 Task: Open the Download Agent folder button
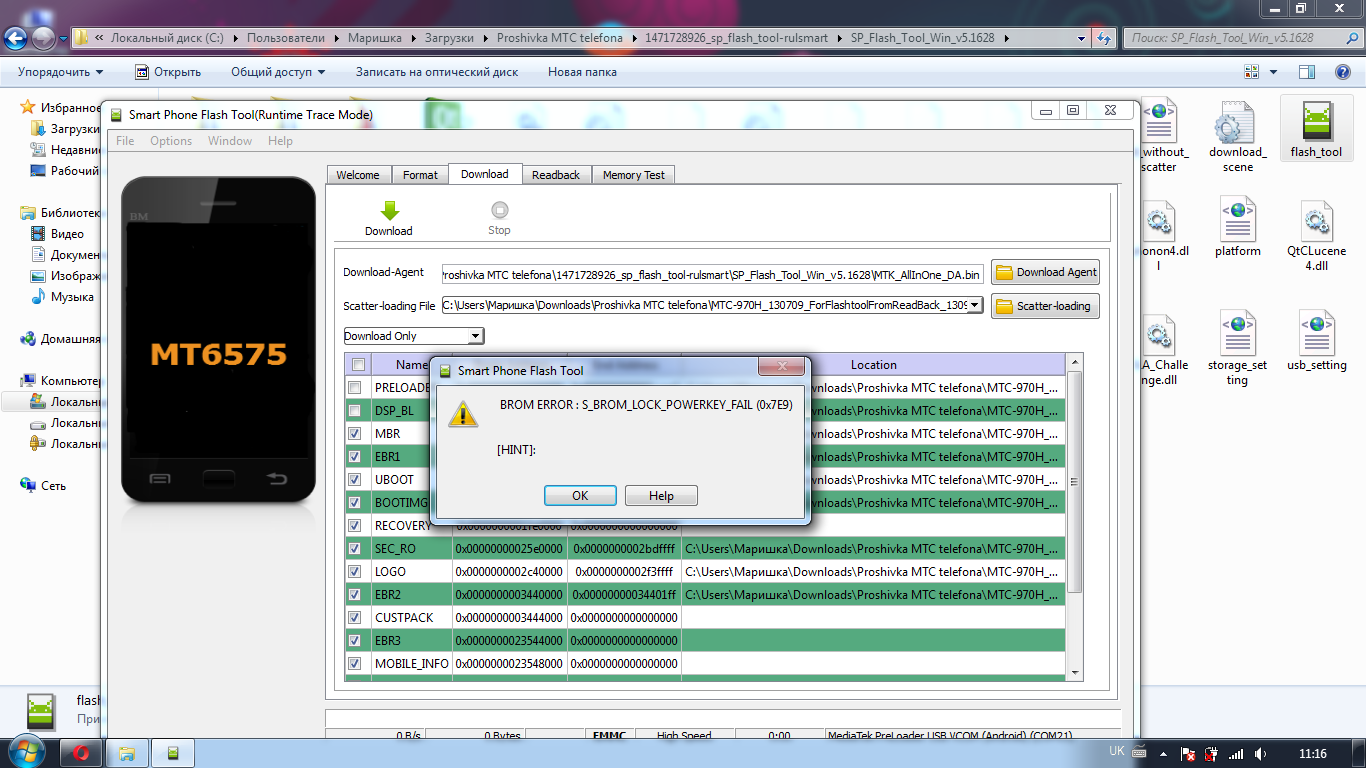coord(1045,272)
